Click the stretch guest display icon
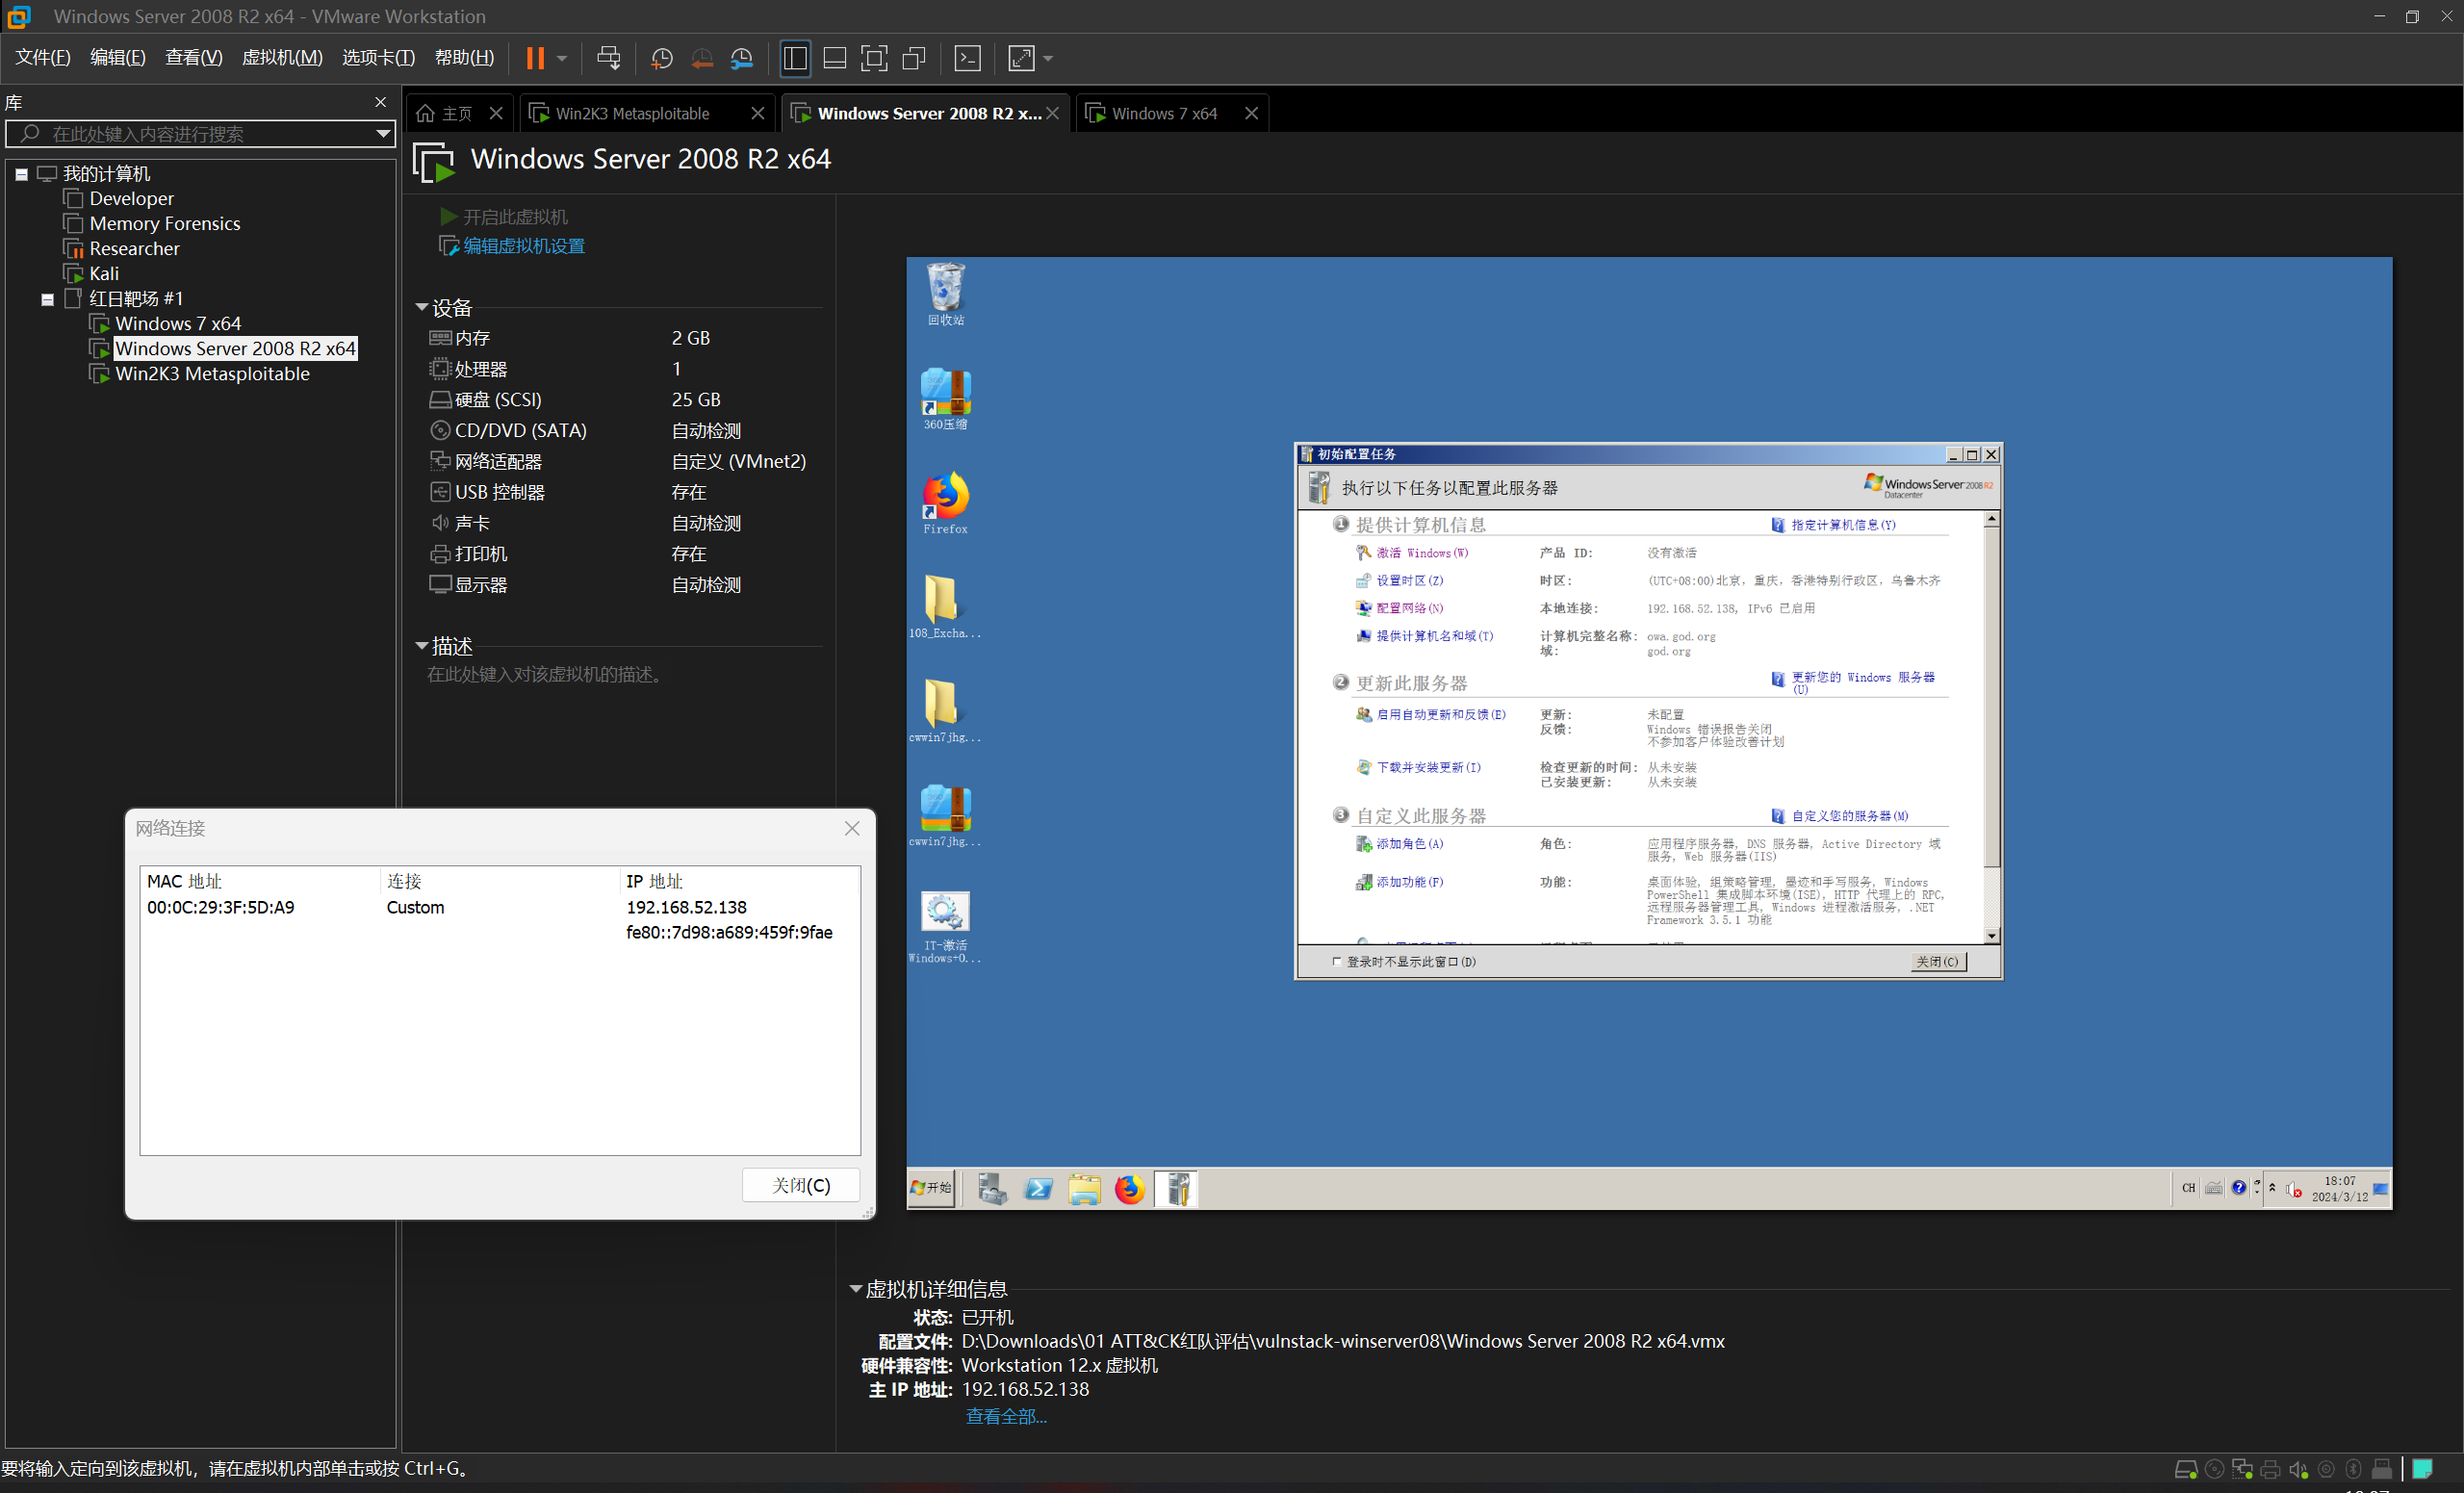This screenshot has width=2464, height=1493. point(1021,58)
